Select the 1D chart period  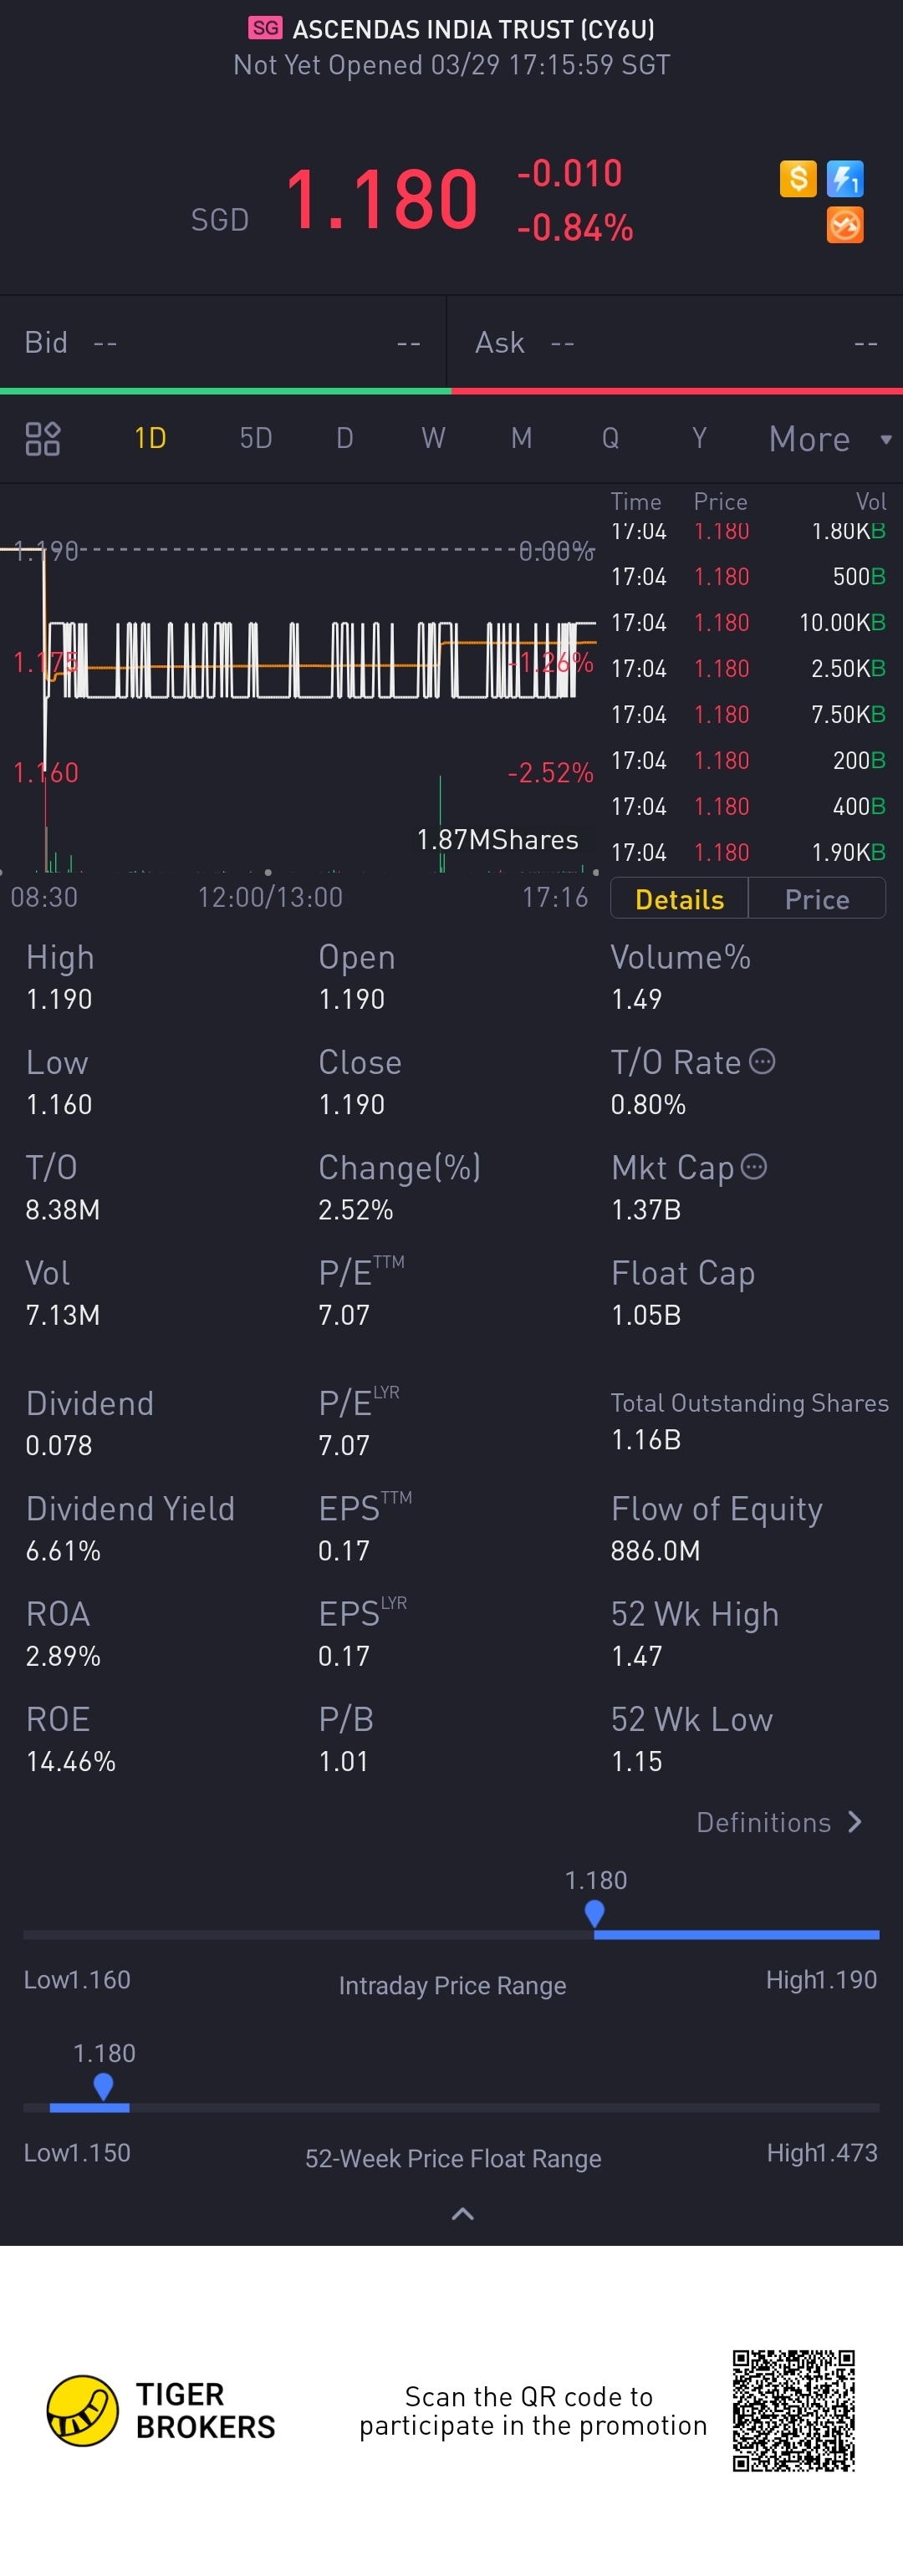pyautogui.click(x=150, y=438)
